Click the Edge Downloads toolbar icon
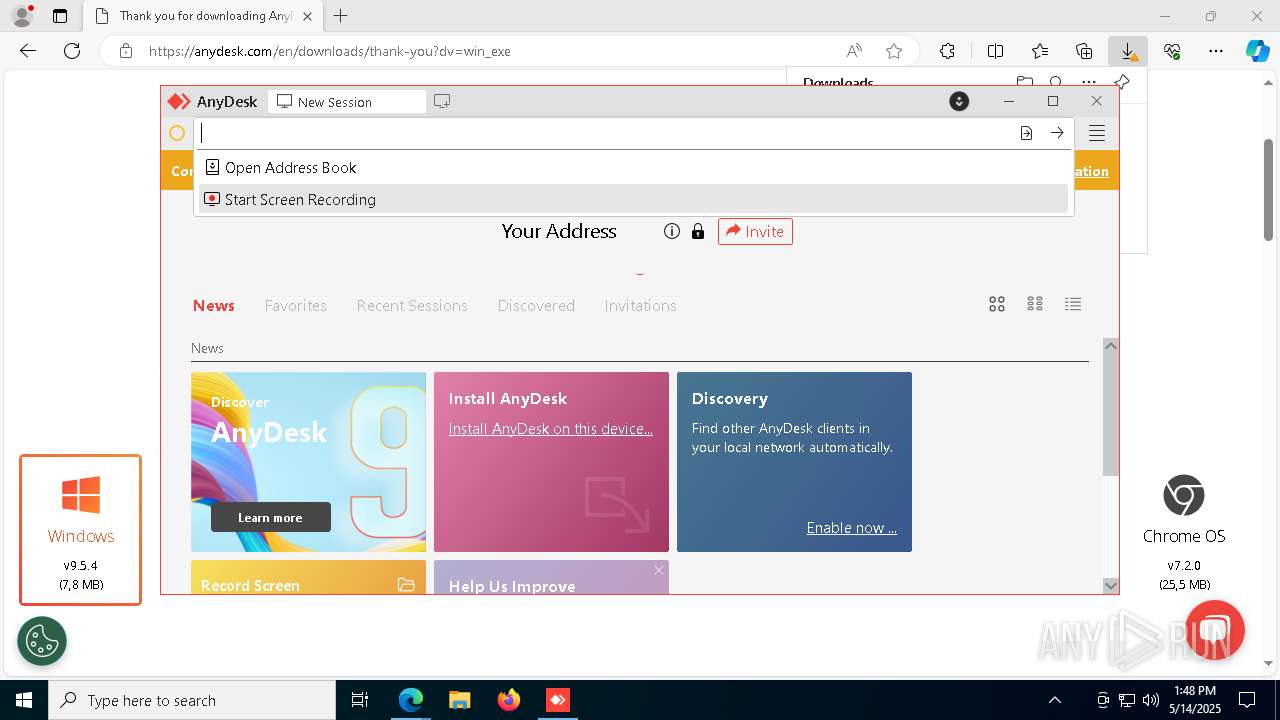The height and width of the screenshot is (720, 1280). 1128,51
